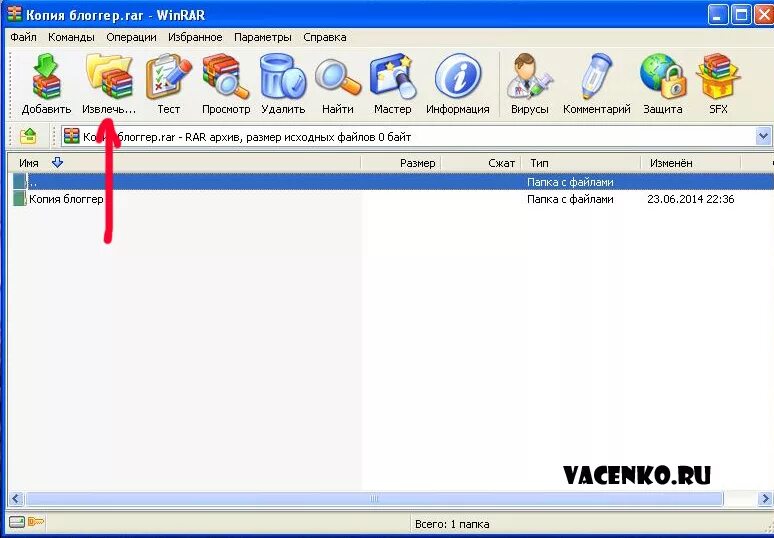Screen dimensions: 774x538
Task: Open the Операции menu
Action: pyautogui.click(x=131, y=37)
